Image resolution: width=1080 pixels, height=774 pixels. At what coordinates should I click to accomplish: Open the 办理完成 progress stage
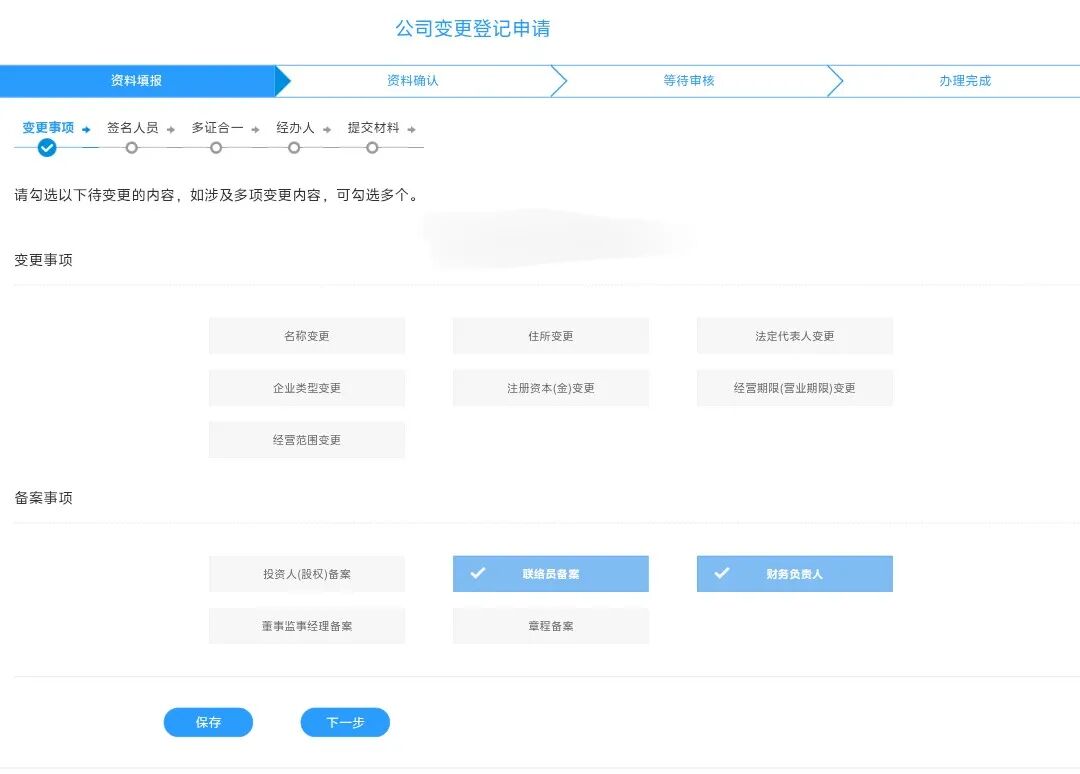point(965,81)
